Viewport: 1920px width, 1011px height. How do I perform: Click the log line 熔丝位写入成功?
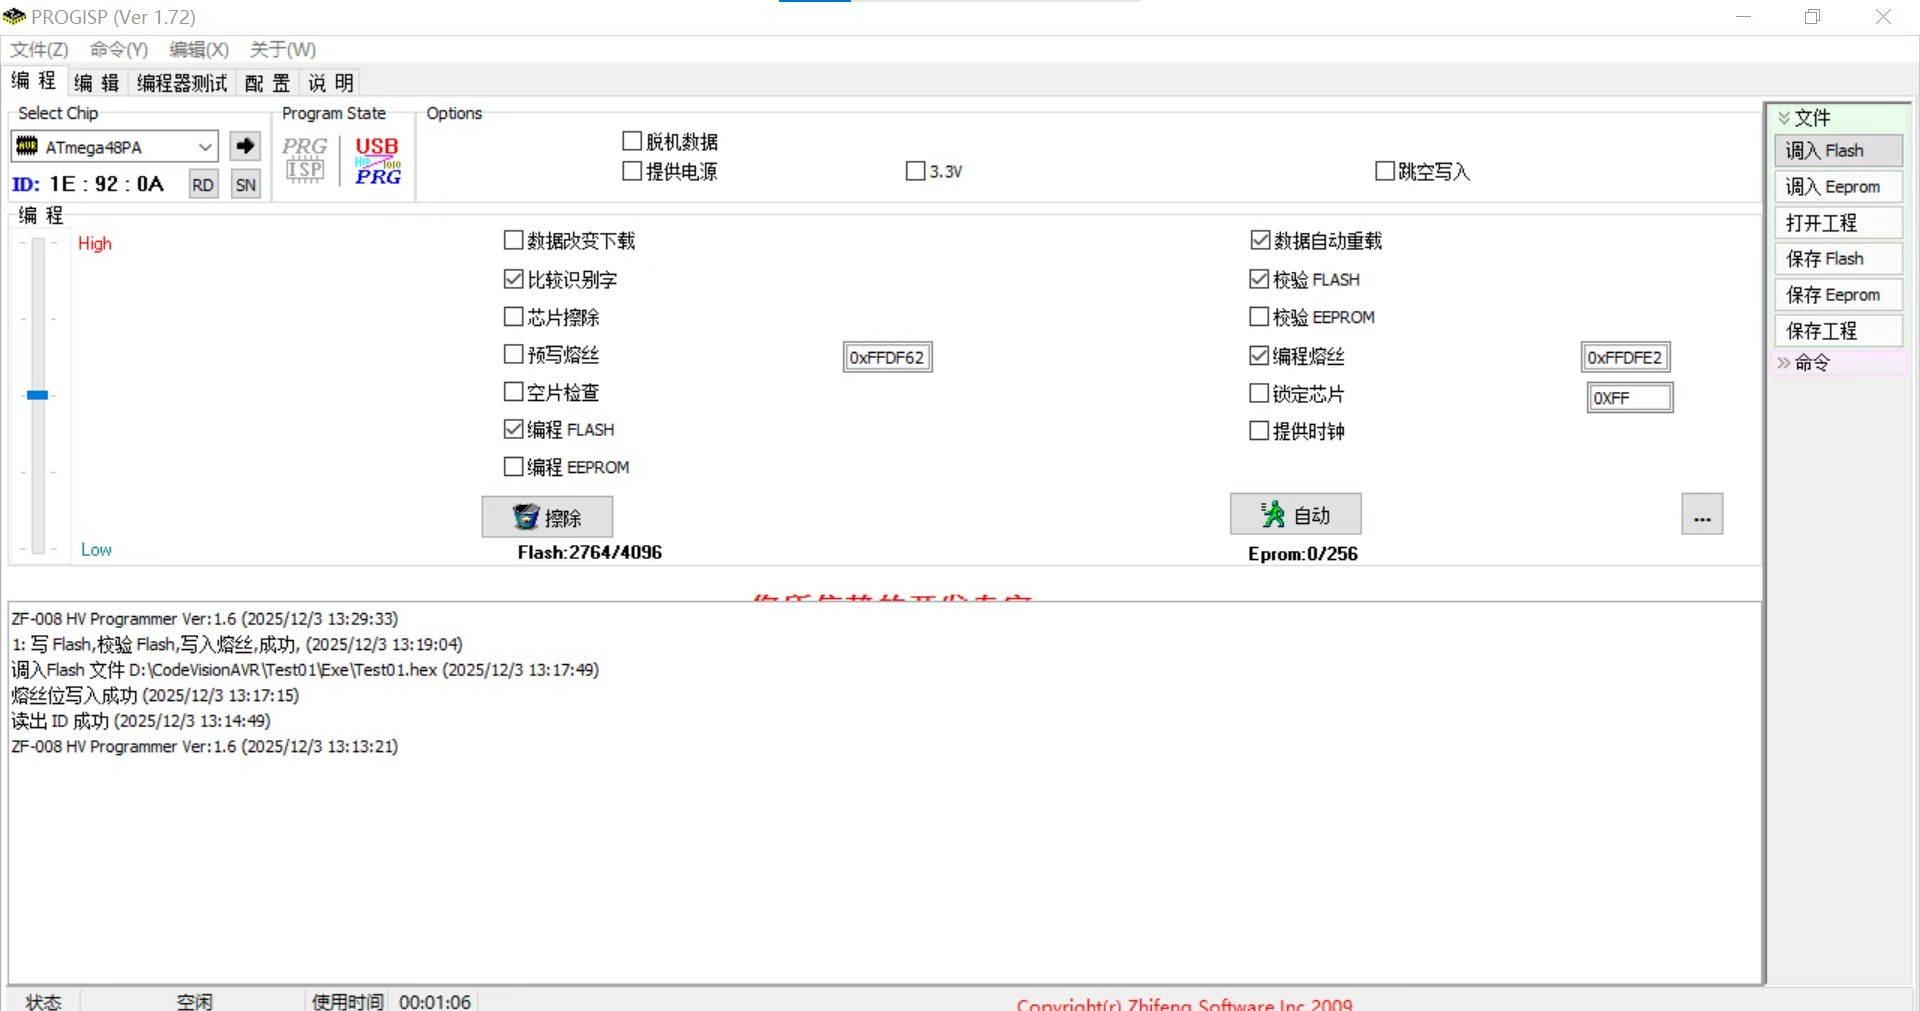(x=155, y=695)
